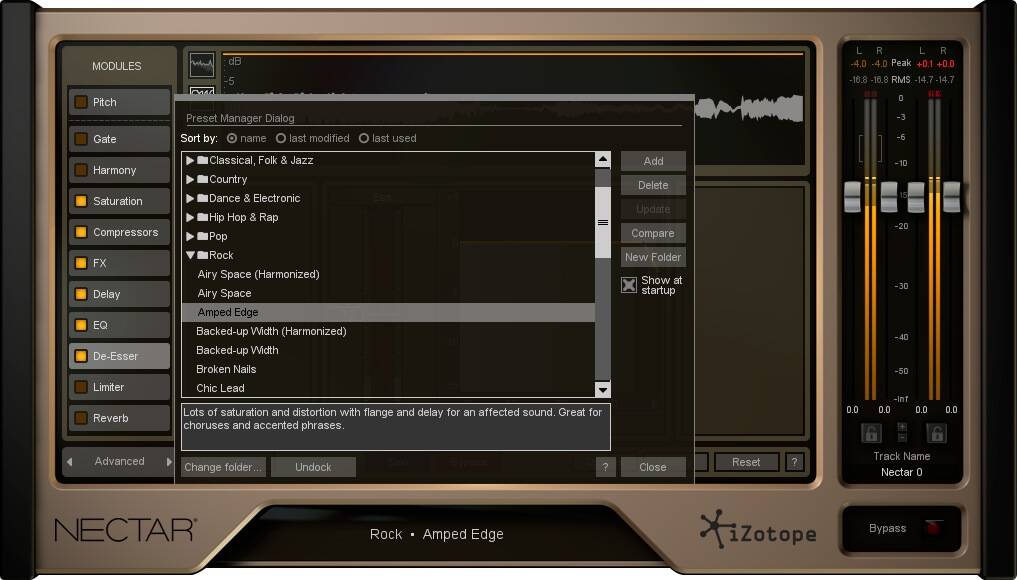Click the Nectar 0 track name field
Viewport: 1017px width, 580px height.
pos(902,472)
